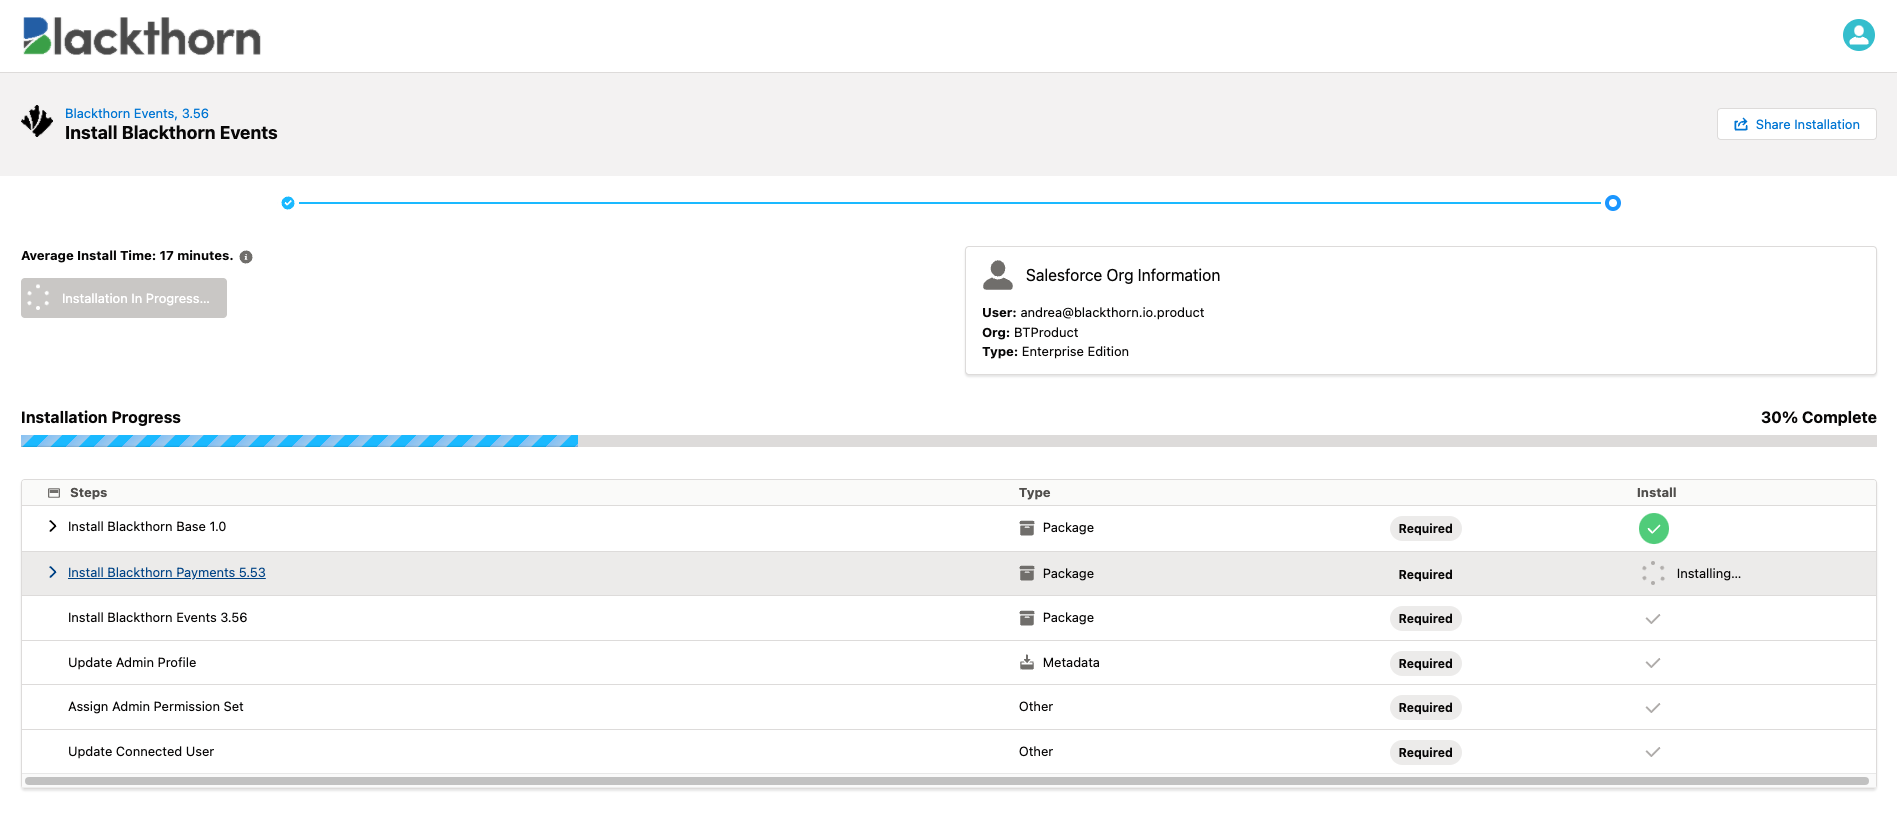The height and width of the screenshot is (837, 1897).
Task: Click the Other type in Update Connected User row
Action: coord(1036,752)
